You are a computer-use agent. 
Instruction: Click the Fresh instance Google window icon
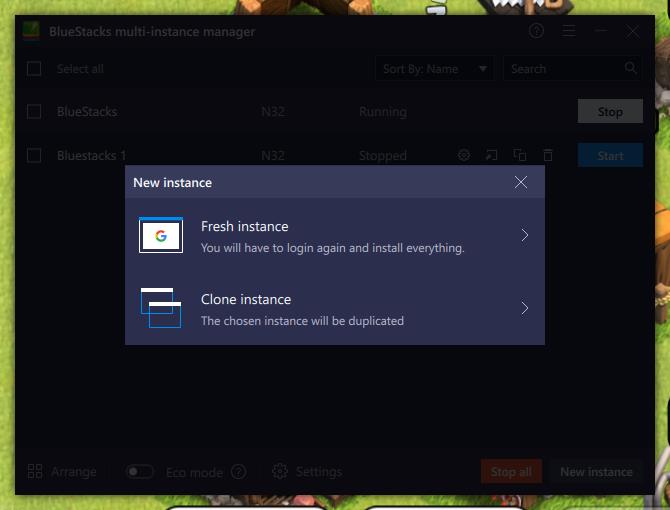point(161,235)
